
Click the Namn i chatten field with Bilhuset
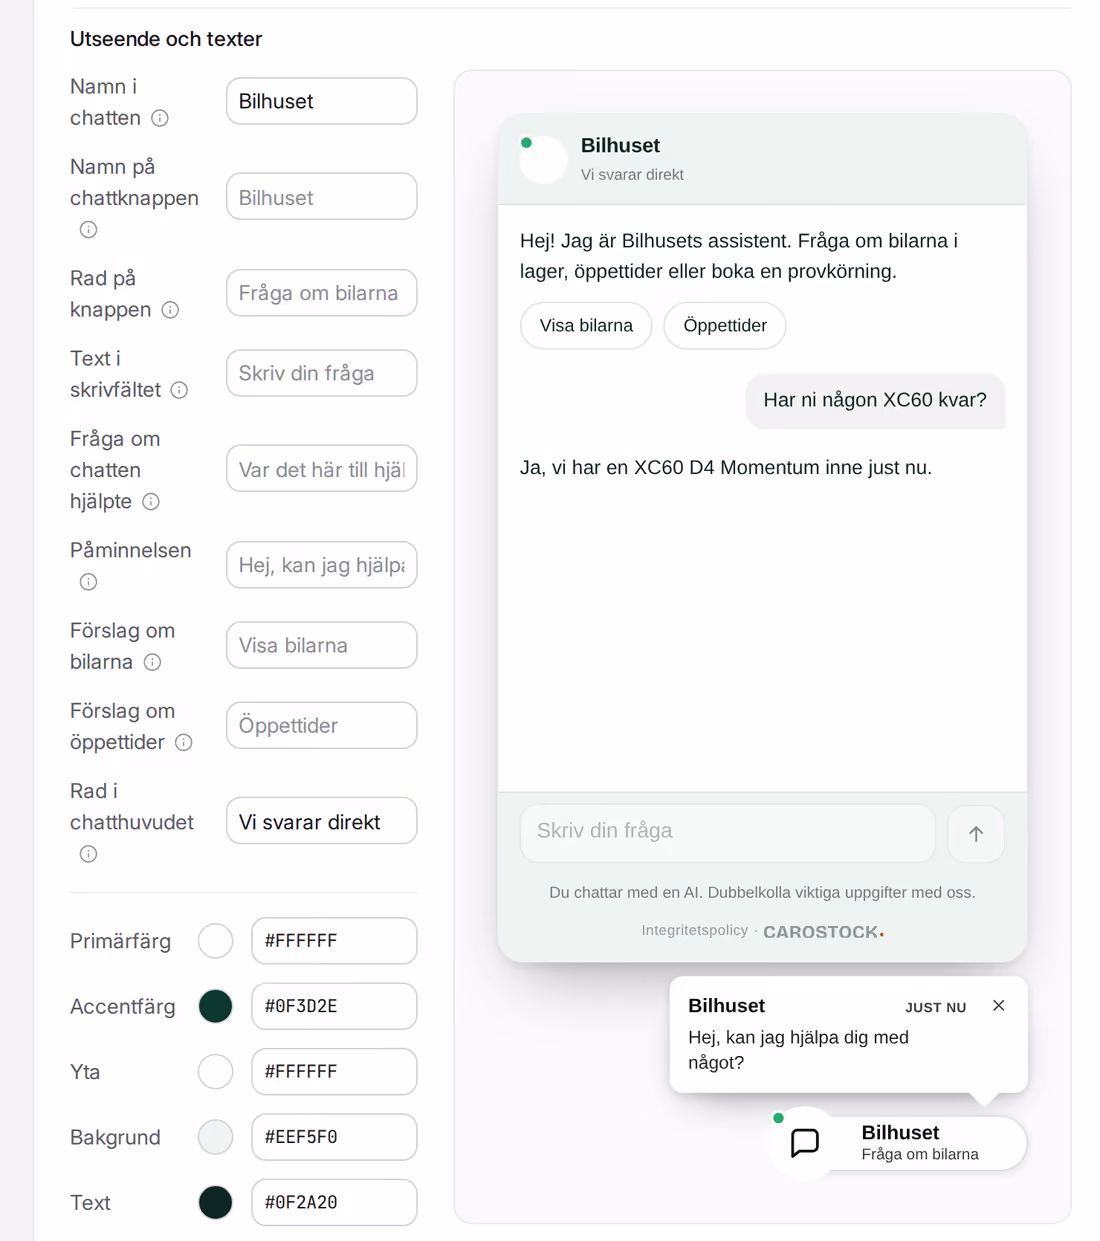pos(322,101)
